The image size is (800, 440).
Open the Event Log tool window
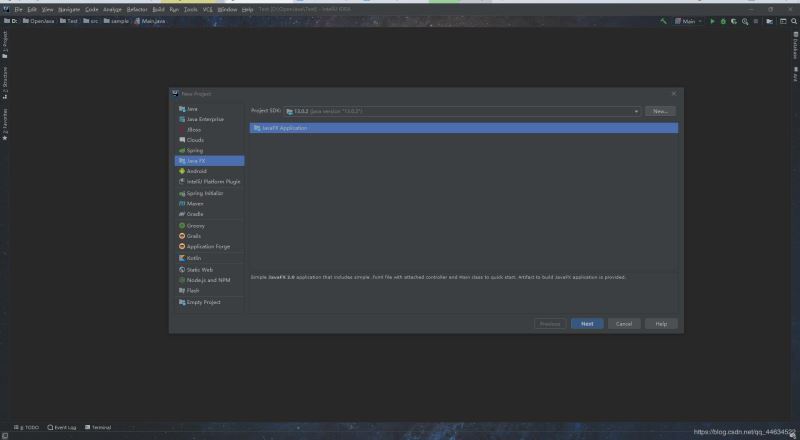pyautogui.click(x=62, y=427)
